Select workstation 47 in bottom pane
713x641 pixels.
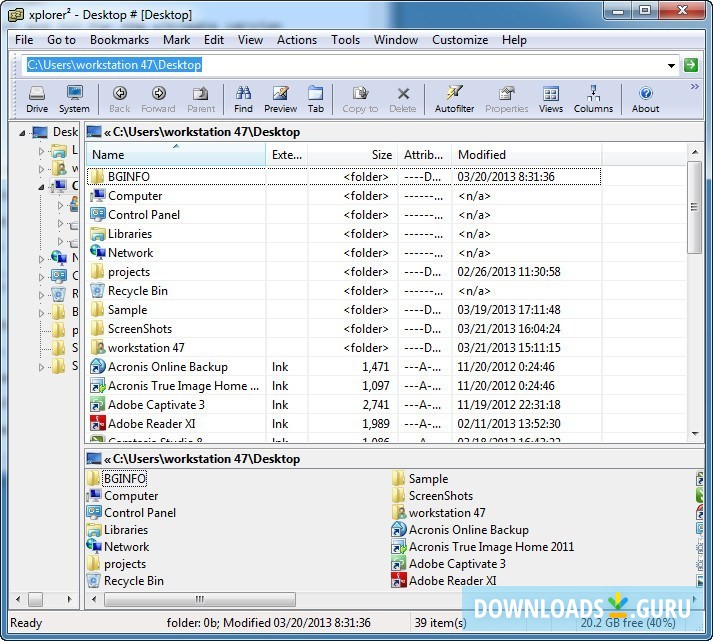438,513
